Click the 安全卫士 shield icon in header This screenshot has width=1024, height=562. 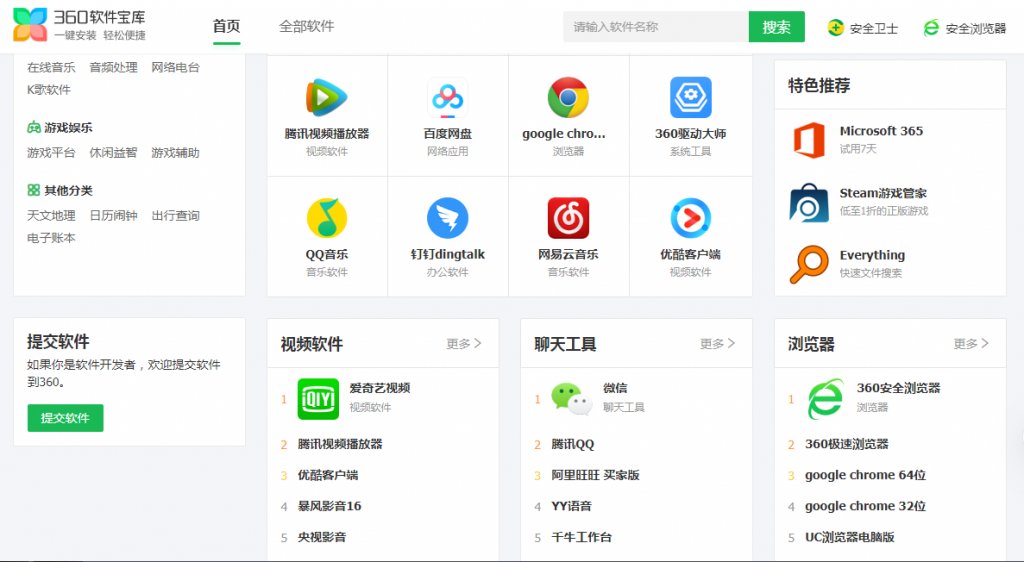(835, 28)
